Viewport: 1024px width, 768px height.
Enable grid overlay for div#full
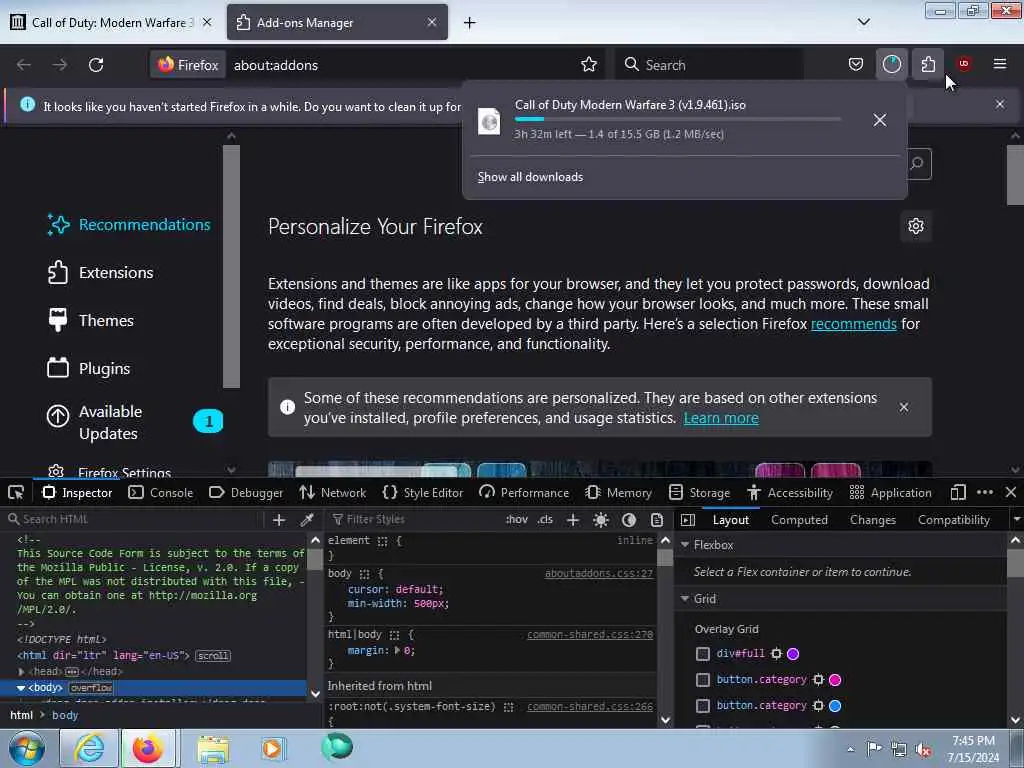click(x=703, y=654)
